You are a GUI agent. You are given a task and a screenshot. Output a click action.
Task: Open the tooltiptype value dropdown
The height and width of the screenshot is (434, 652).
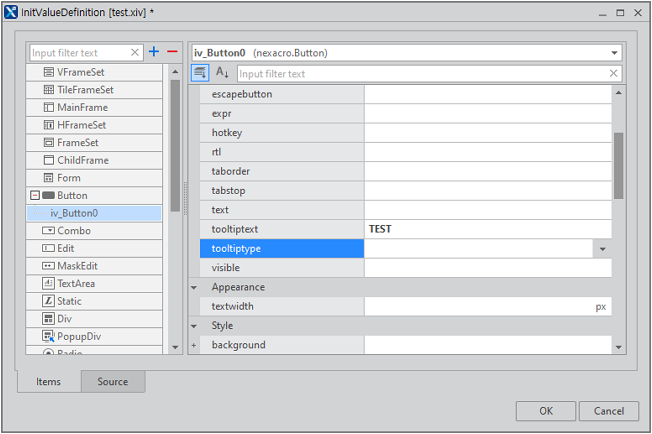[x=602, y=249]
